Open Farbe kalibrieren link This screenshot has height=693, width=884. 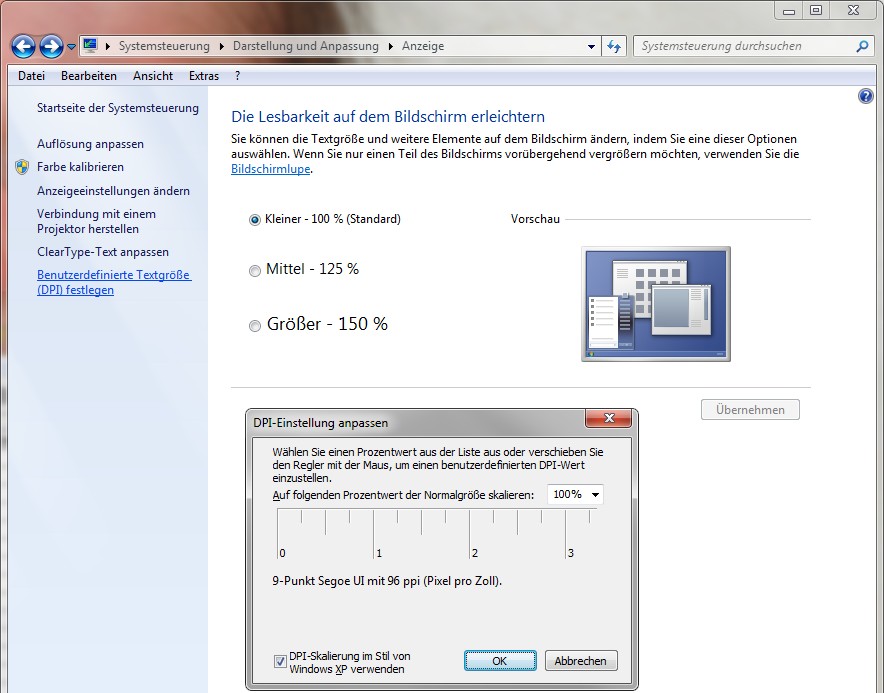tap(80, 167)
